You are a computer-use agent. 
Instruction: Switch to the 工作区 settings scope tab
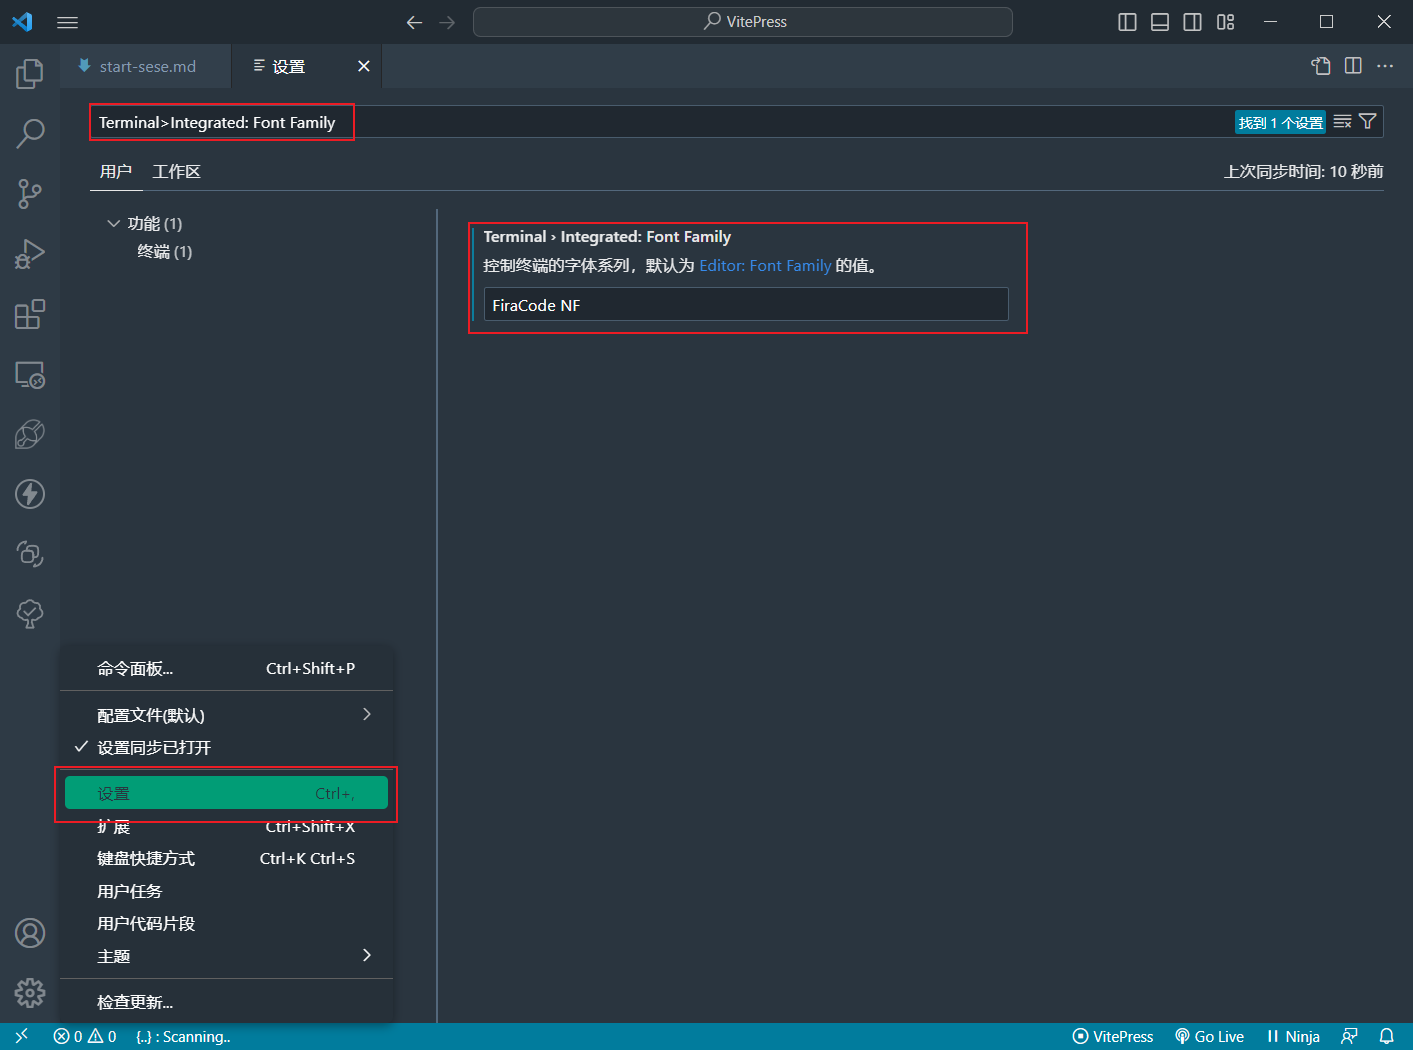177,172
